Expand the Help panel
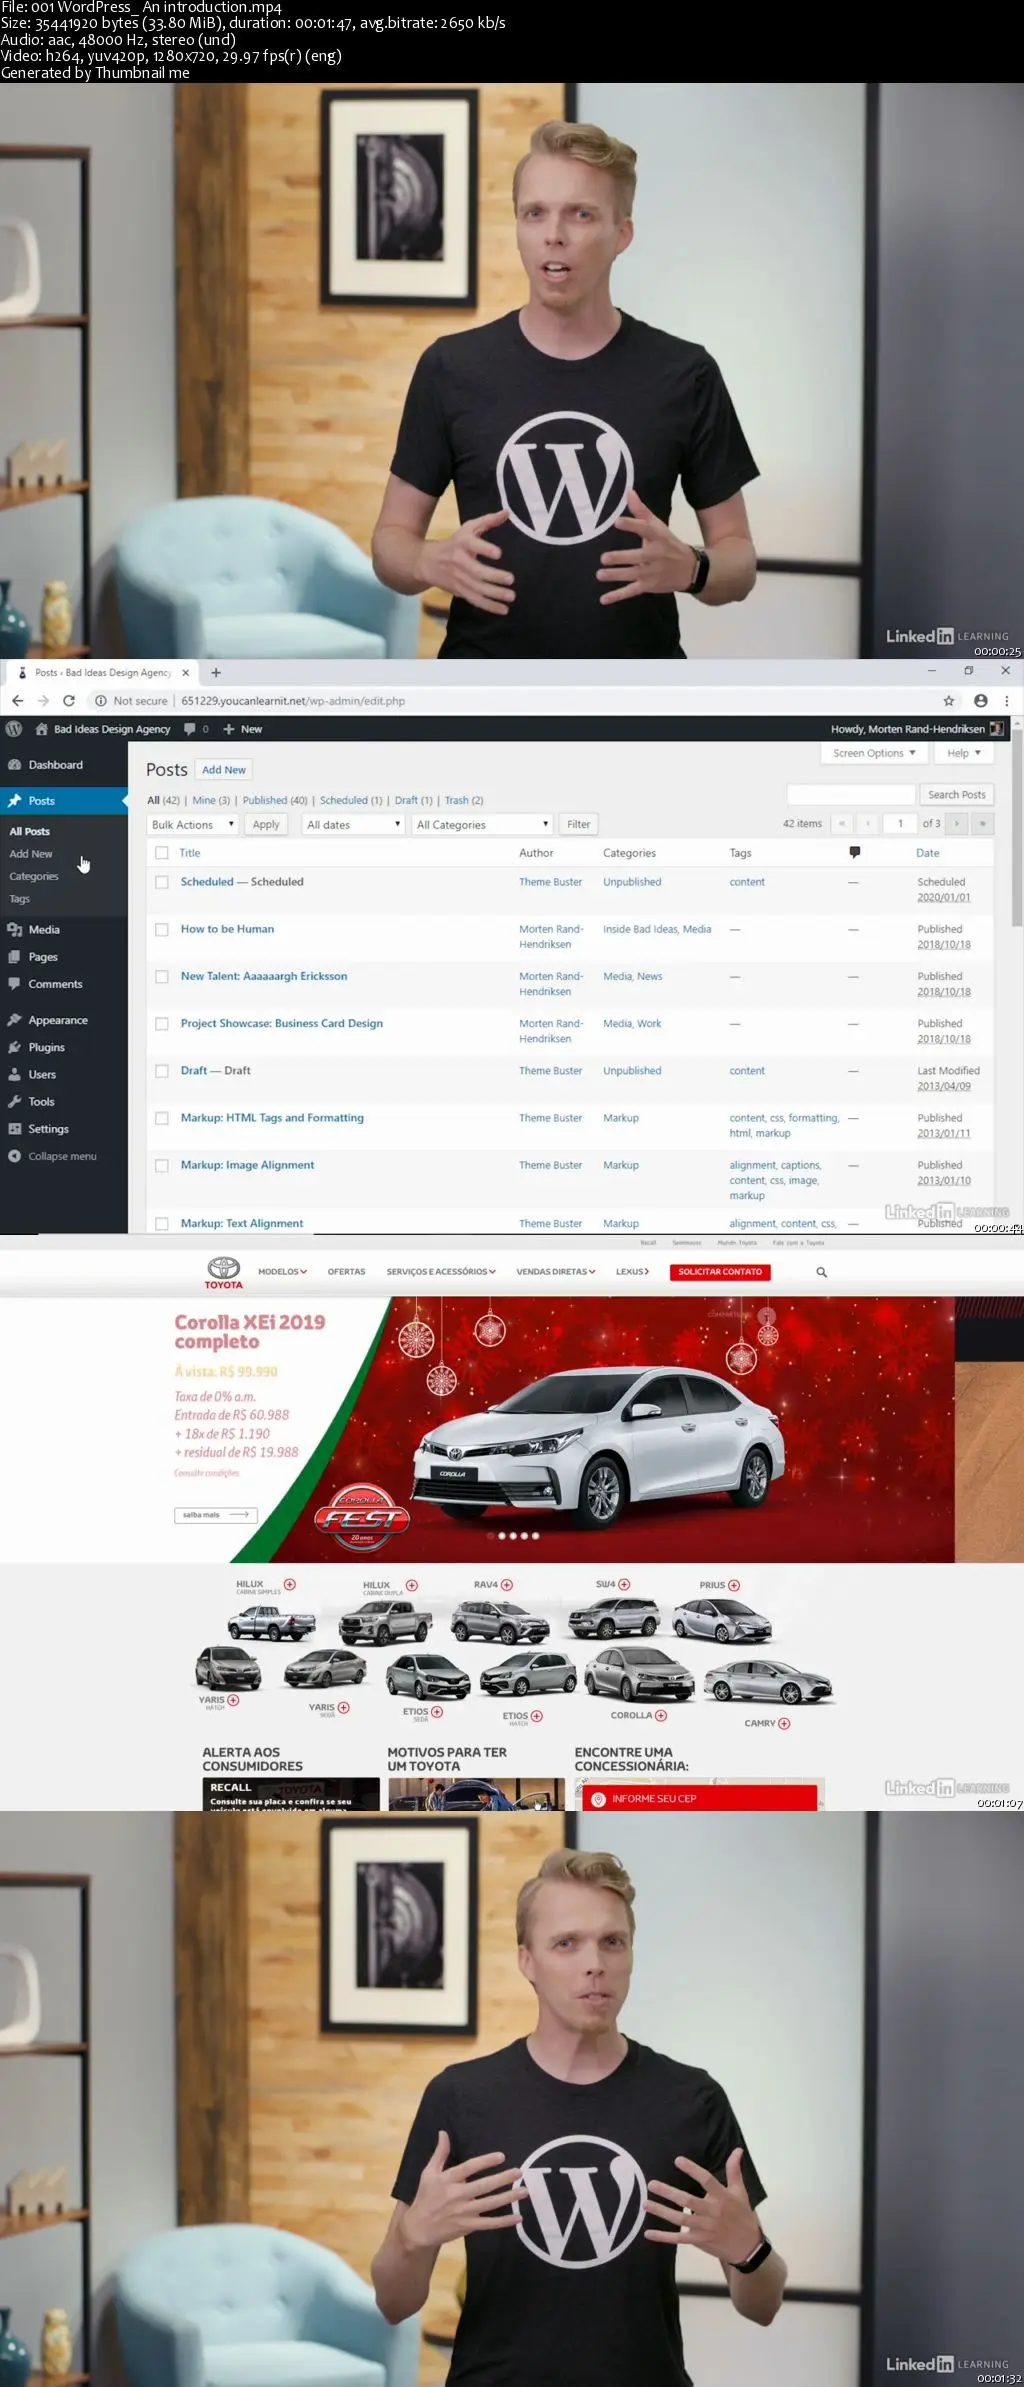Viewport: 1024px width, 2387px height. tap(964, 753)
